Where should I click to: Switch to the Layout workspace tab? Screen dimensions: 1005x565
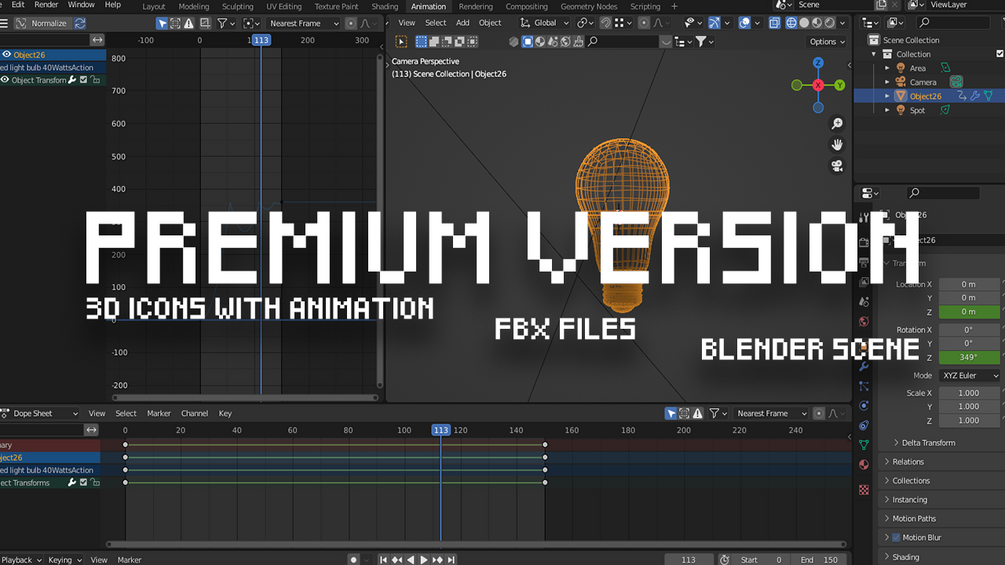(154, 6)
